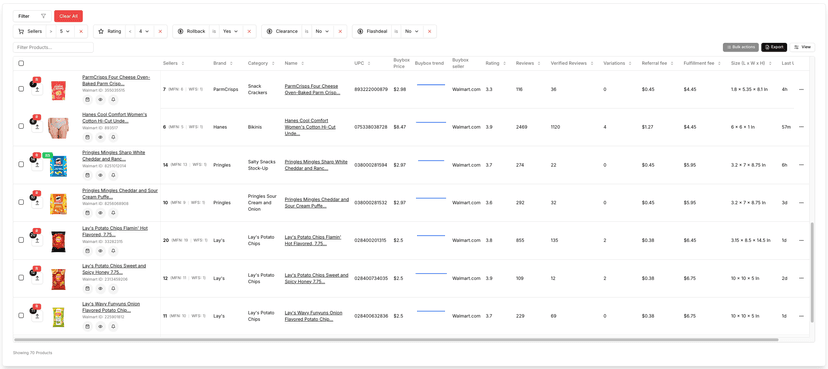Sort the table by the Brand column

click(223, 63)
